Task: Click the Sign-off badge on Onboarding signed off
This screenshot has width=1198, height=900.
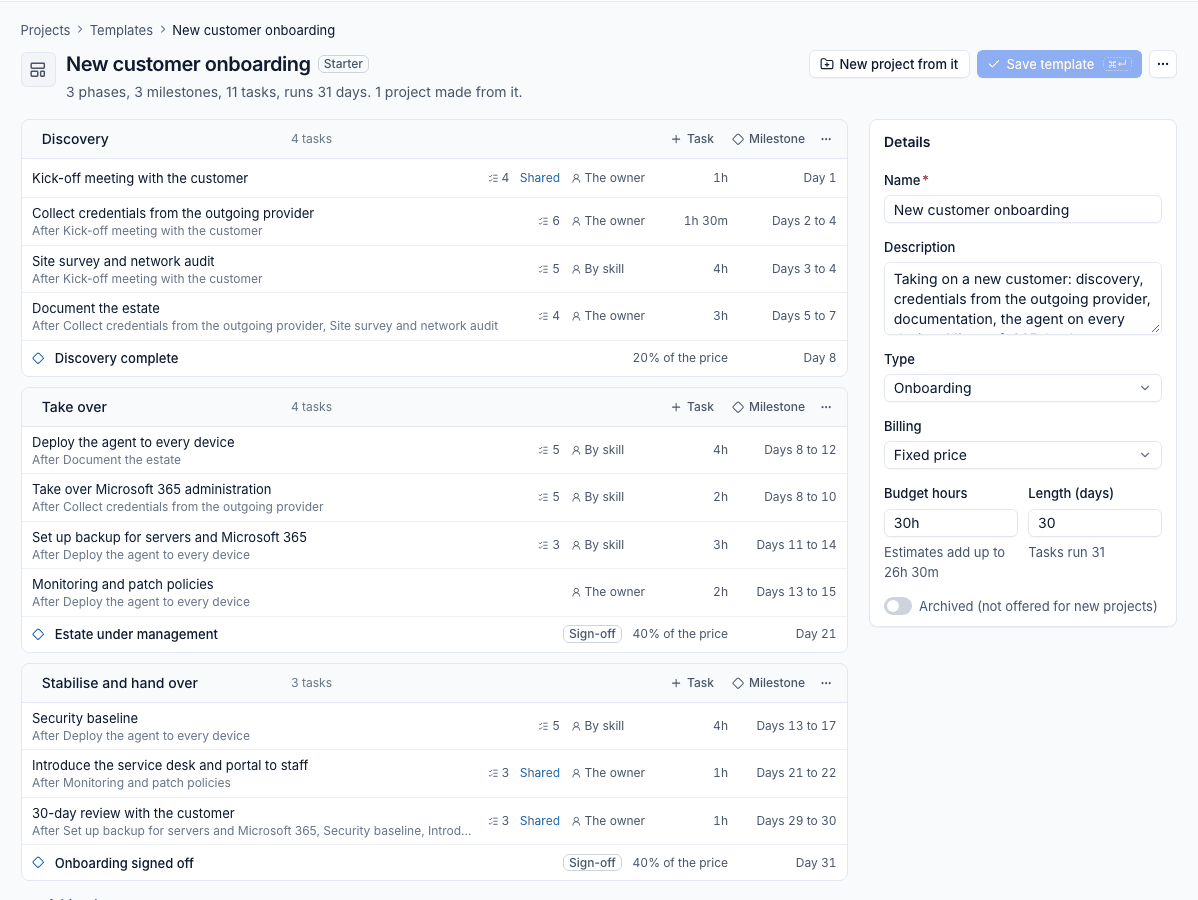Action: [x=592, y=863]
